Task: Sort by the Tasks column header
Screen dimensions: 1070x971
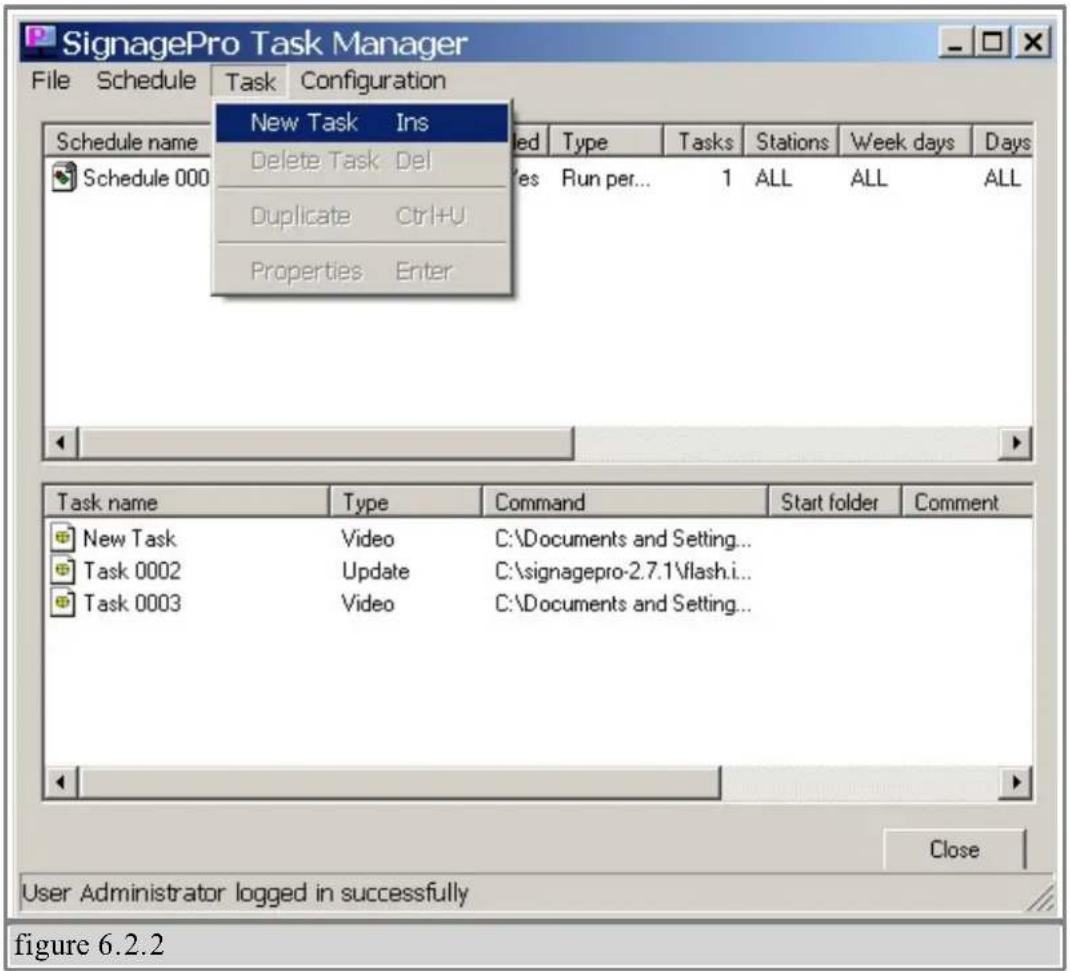Action: click(704, 142)
